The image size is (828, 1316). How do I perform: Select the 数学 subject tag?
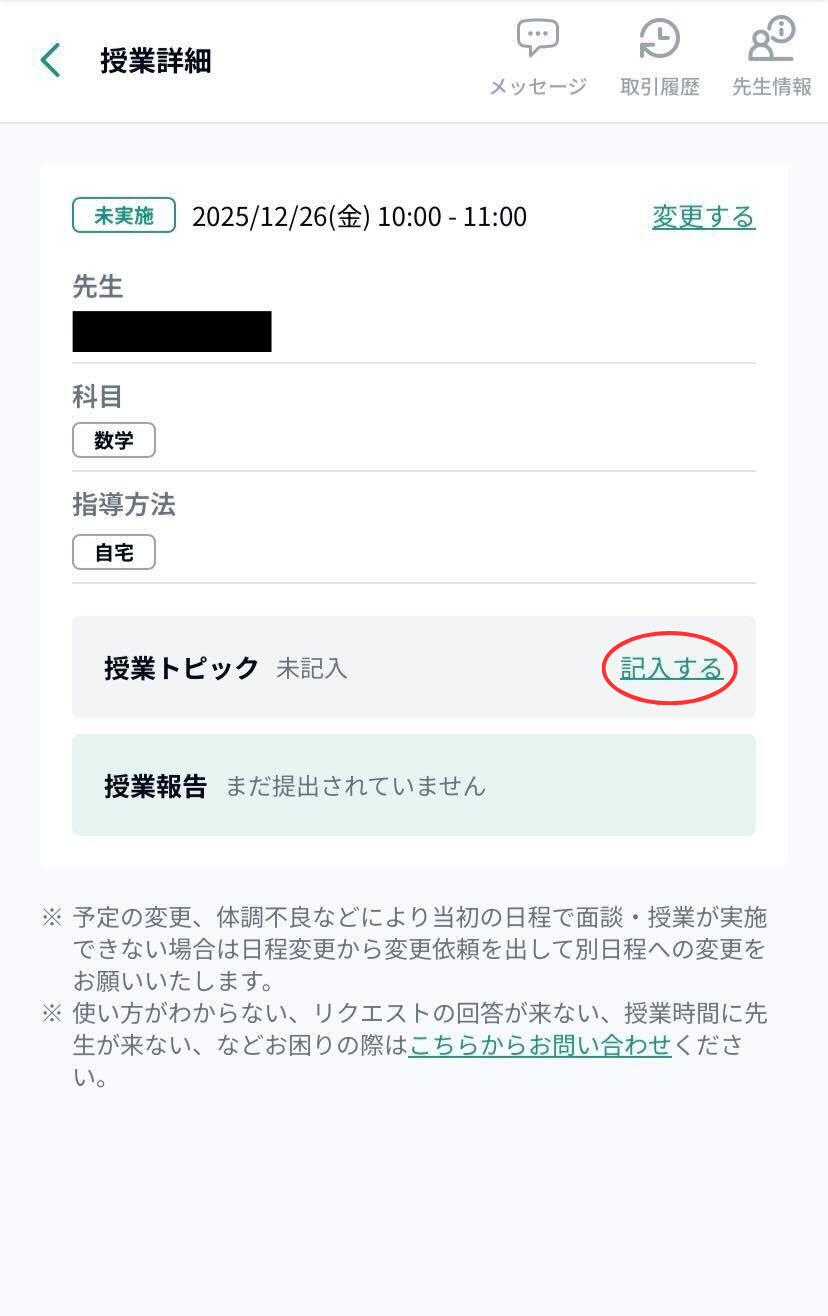[114, 441]
